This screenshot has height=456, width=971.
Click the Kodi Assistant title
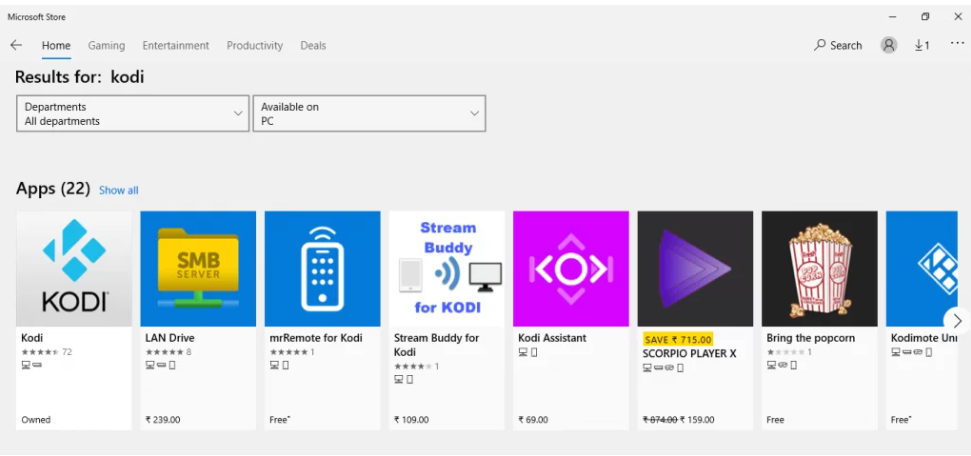tap(552, 338)
